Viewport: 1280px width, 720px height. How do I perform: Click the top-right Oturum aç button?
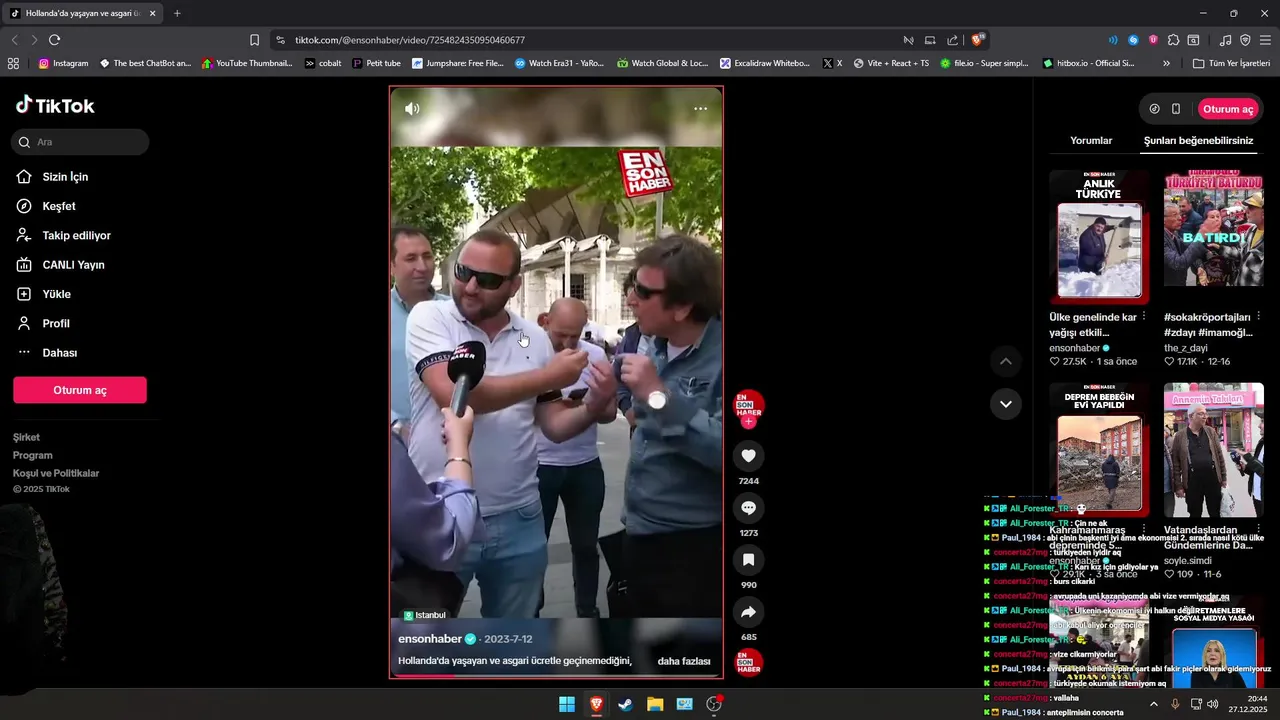tap(1228, 109)
